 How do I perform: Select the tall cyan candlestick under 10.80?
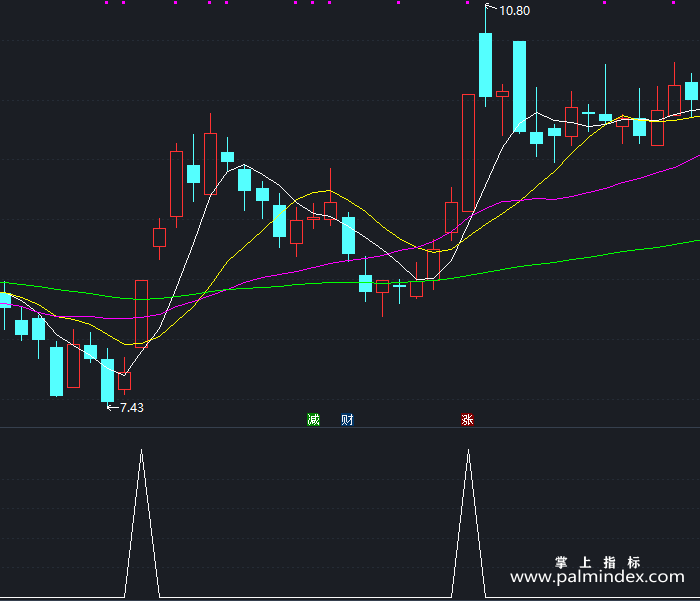coord(485,64)
